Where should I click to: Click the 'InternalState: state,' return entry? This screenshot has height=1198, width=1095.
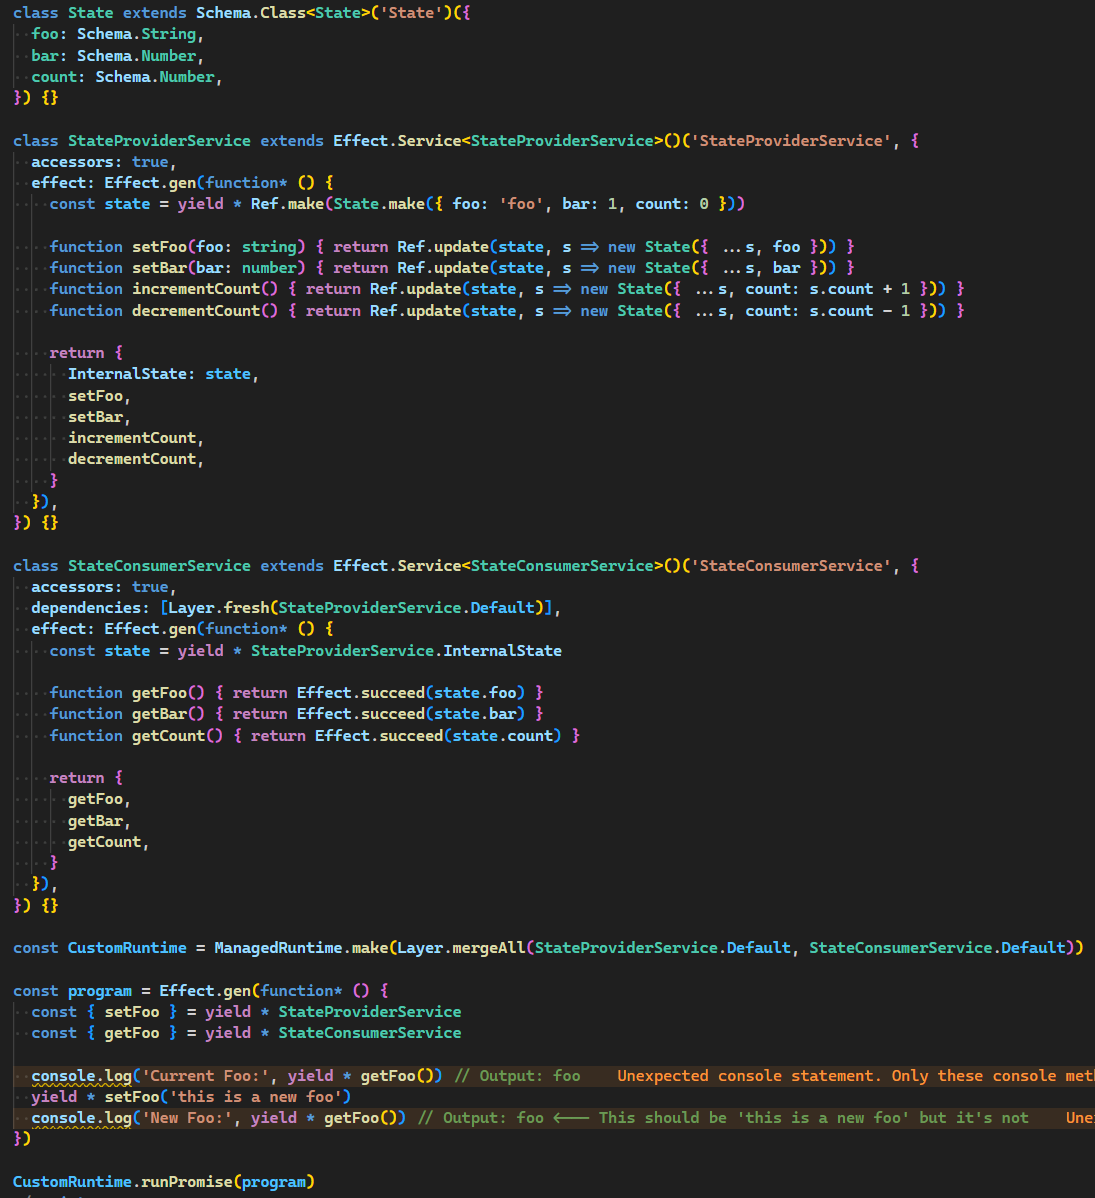click(x=164, y=374)
